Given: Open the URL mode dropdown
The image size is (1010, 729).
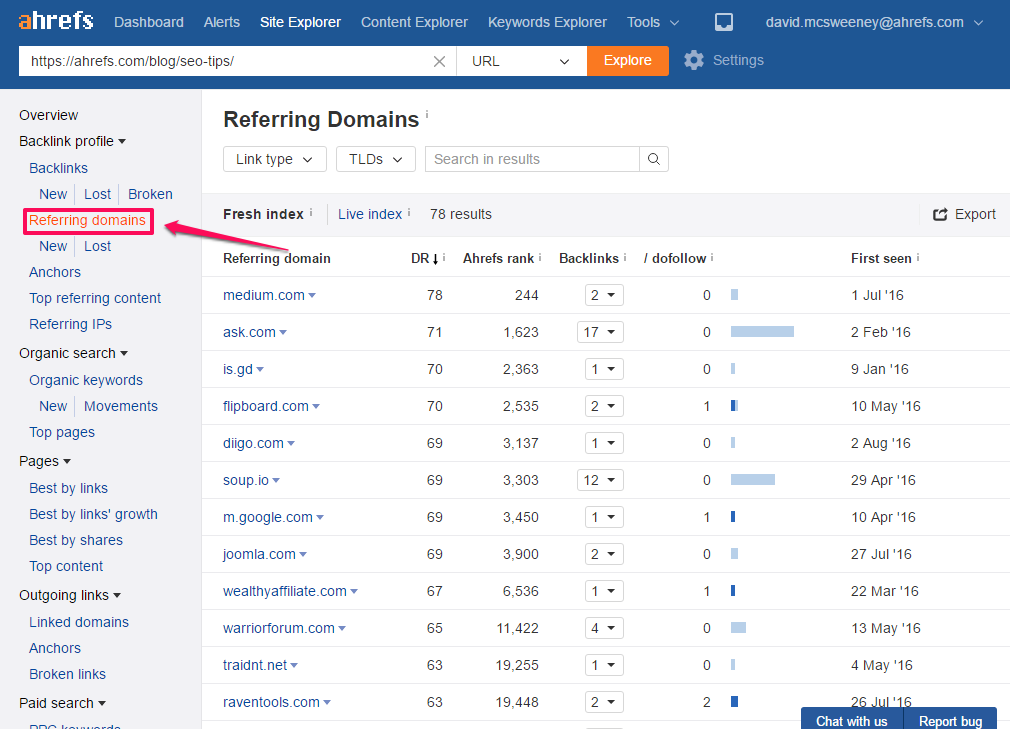Looking at the screenshot, I should (521, 61).
